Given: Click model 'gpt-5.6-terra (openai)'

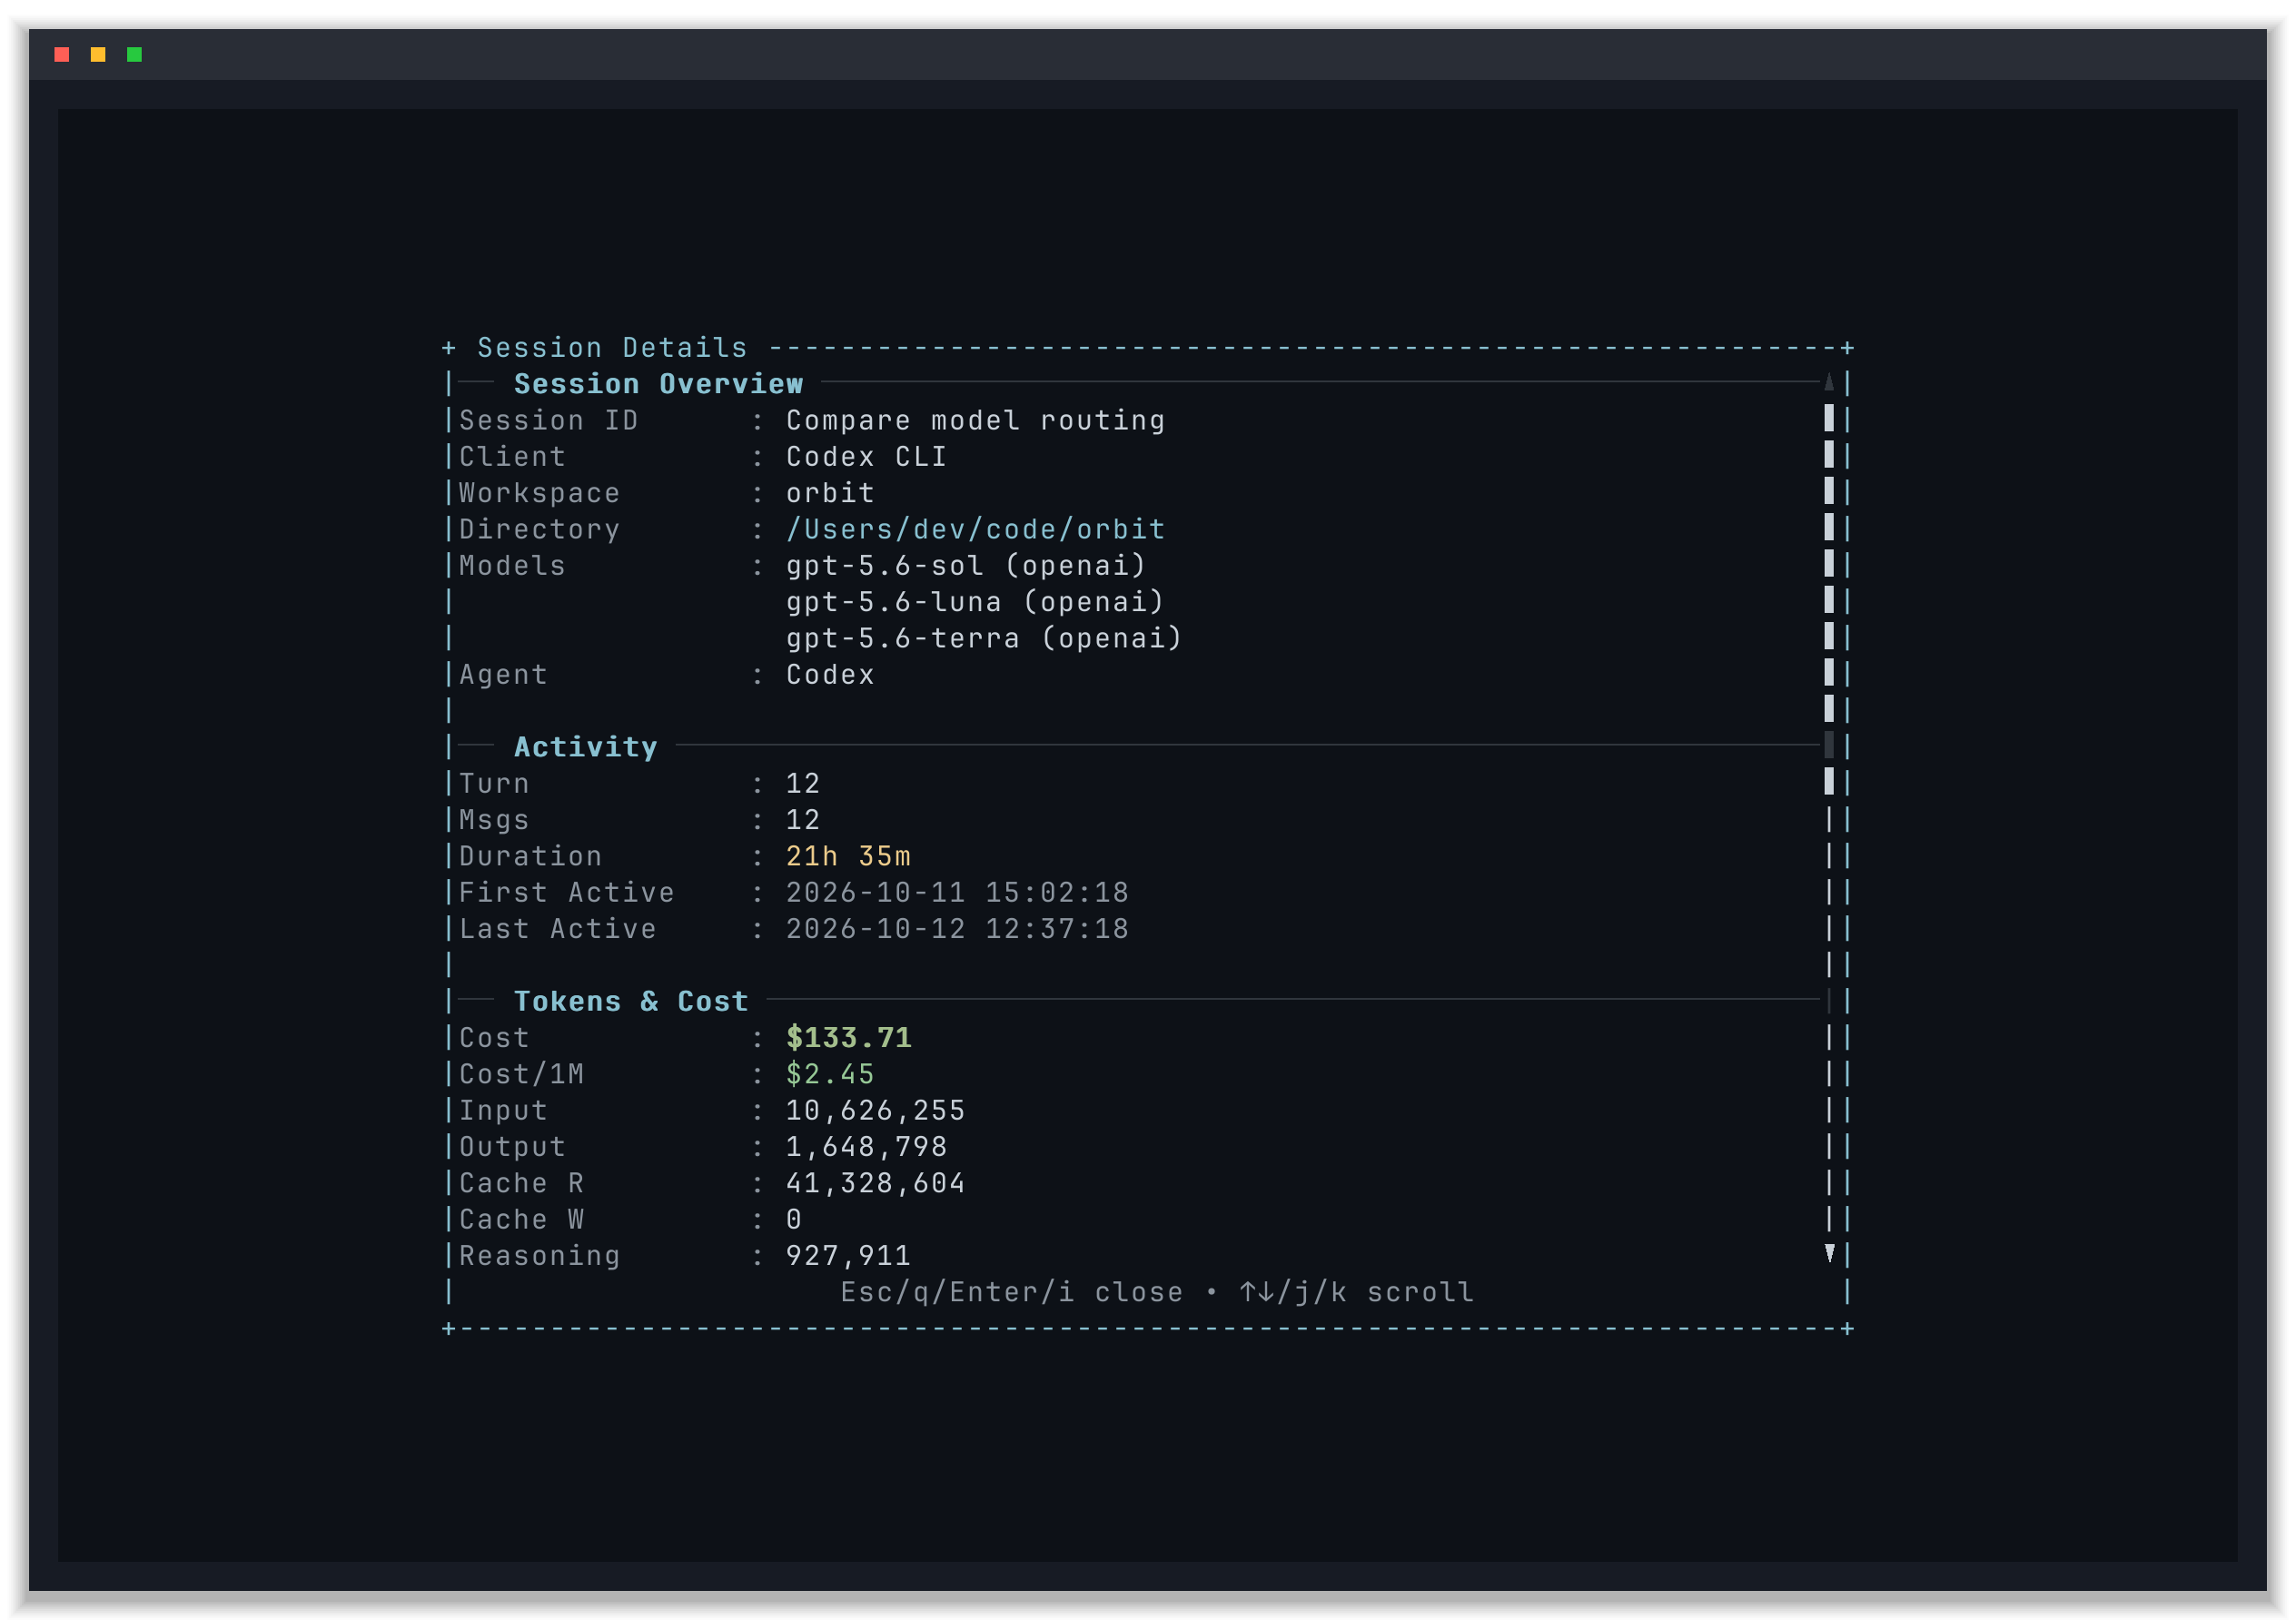Looking at the screenshot, I should [x=984, y=638].
